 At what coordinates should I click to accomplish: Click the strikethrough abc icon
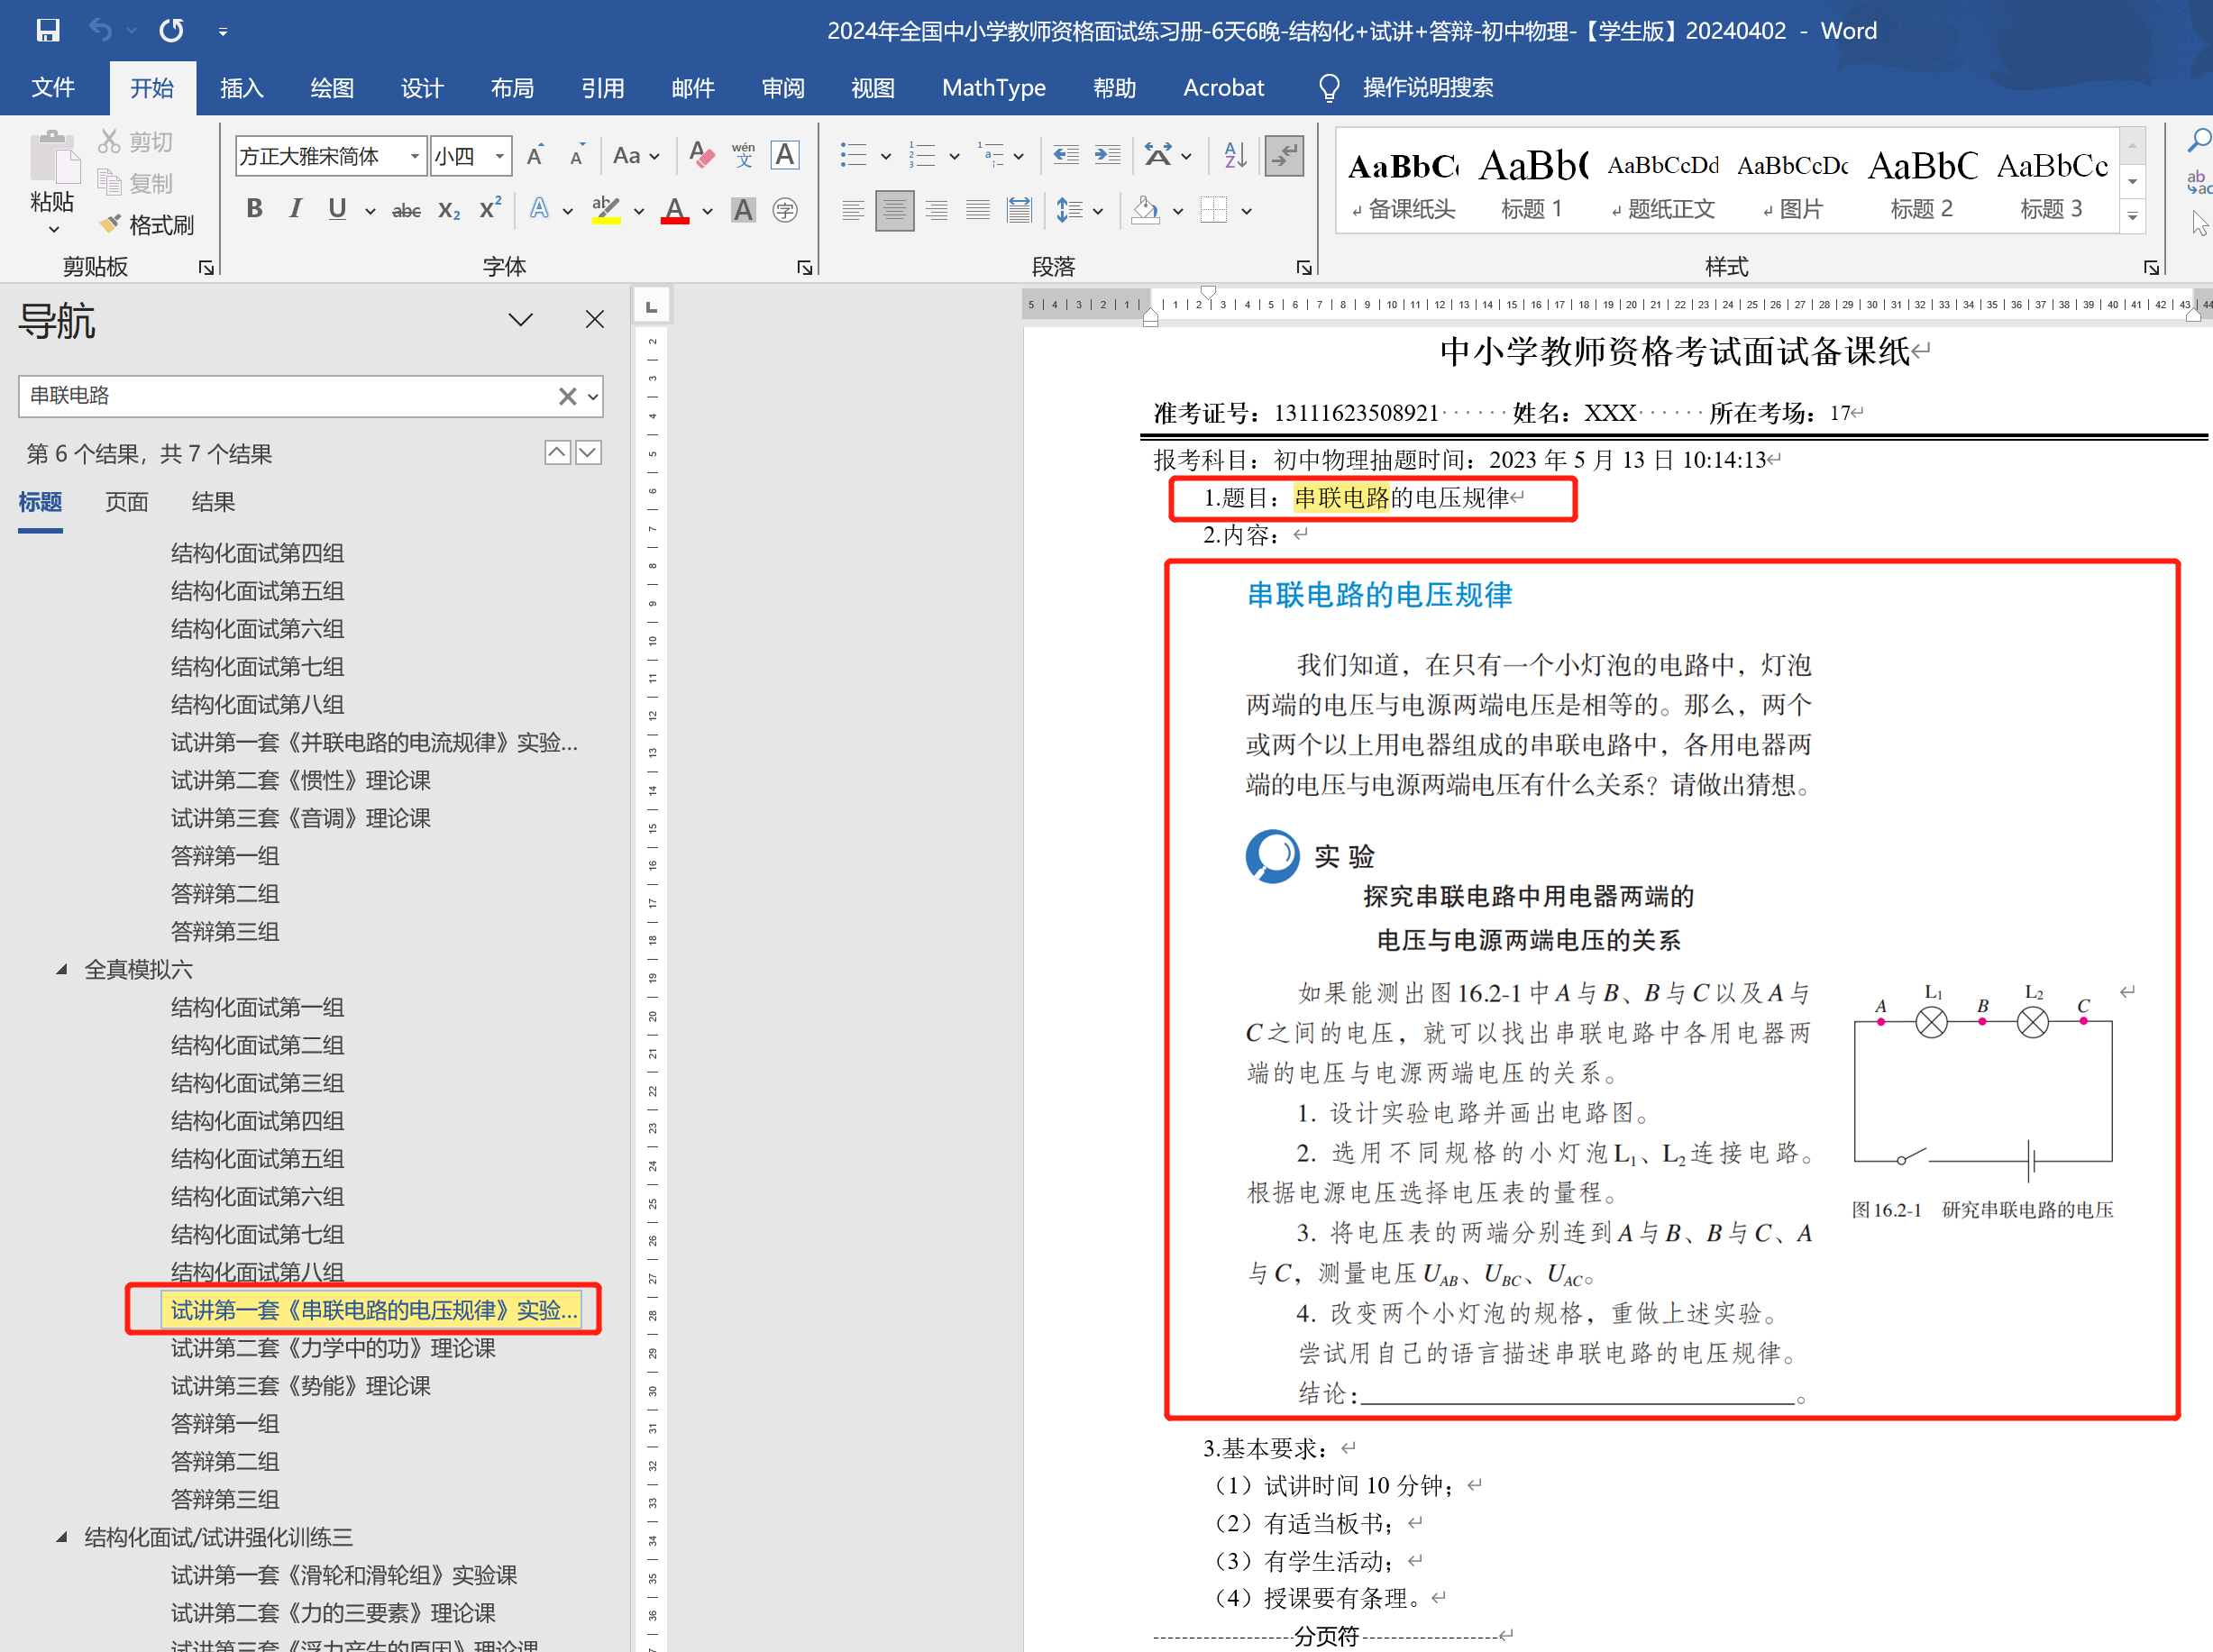click(406, 210)
